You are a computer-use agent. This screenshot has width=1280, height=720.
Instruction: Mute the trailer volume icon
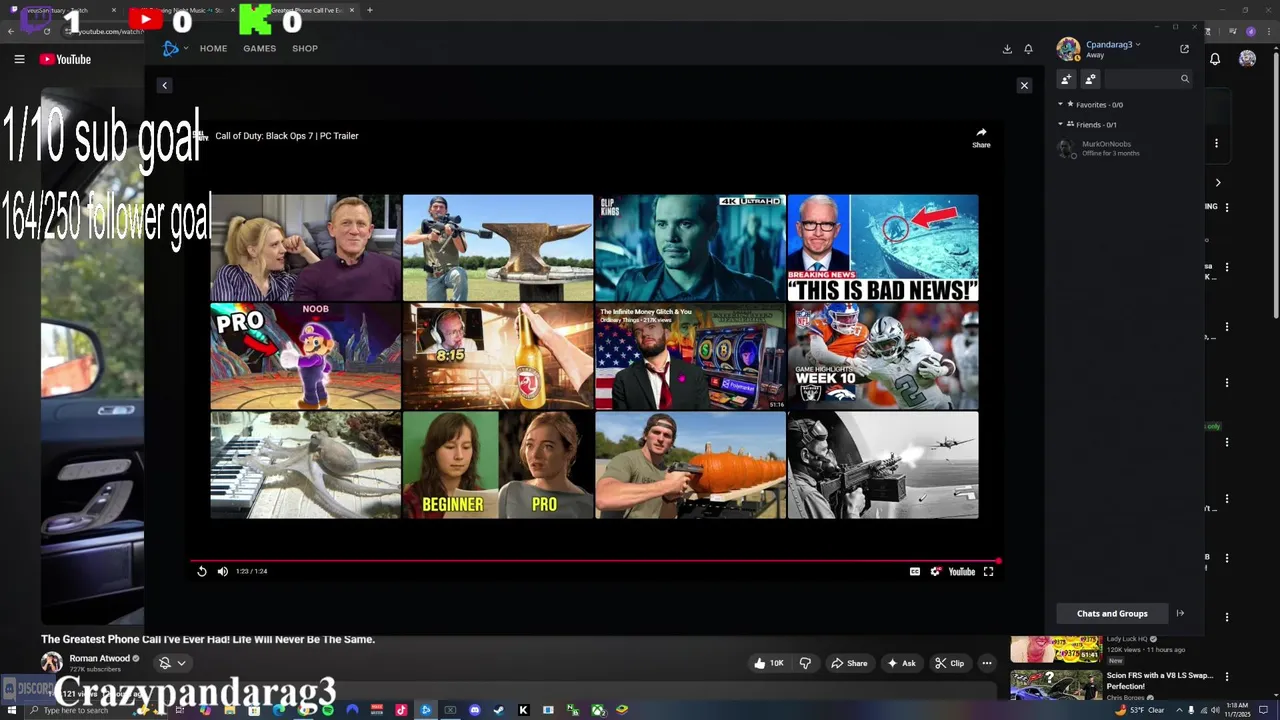222,571
